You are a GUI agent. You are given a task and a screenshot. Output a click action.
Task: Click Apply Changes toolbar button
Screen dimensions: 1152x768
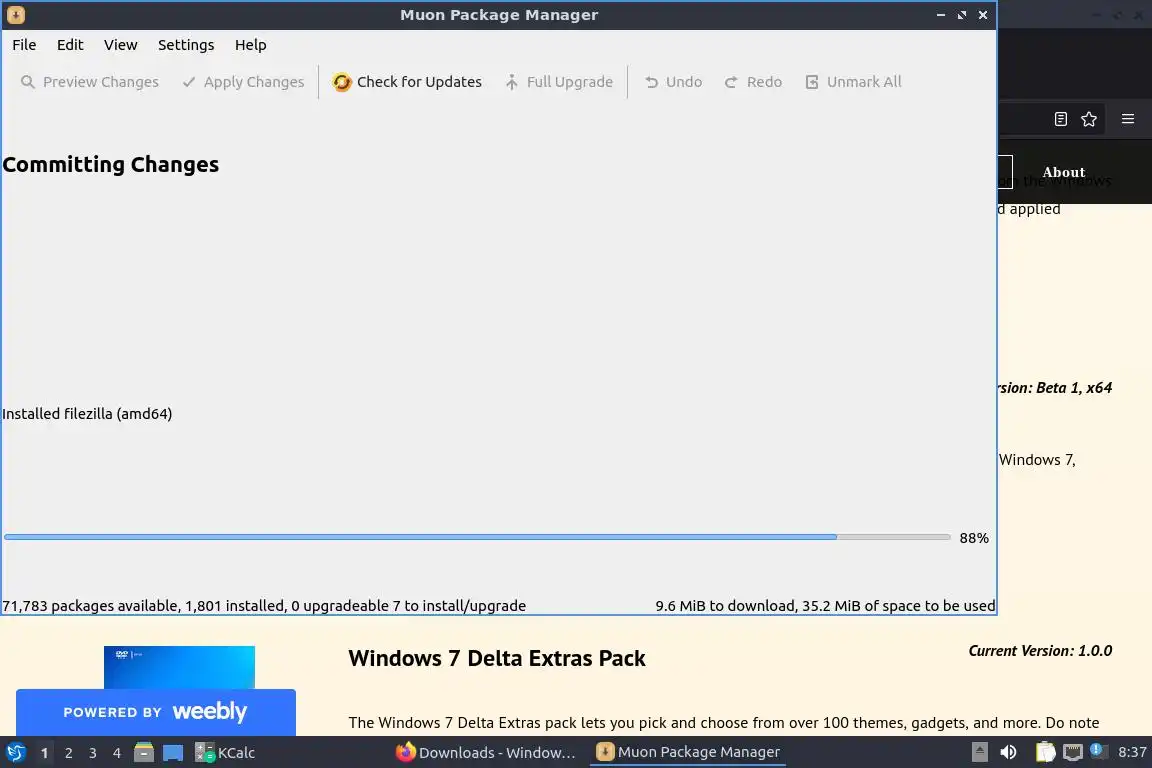click(x=243, y=82)
